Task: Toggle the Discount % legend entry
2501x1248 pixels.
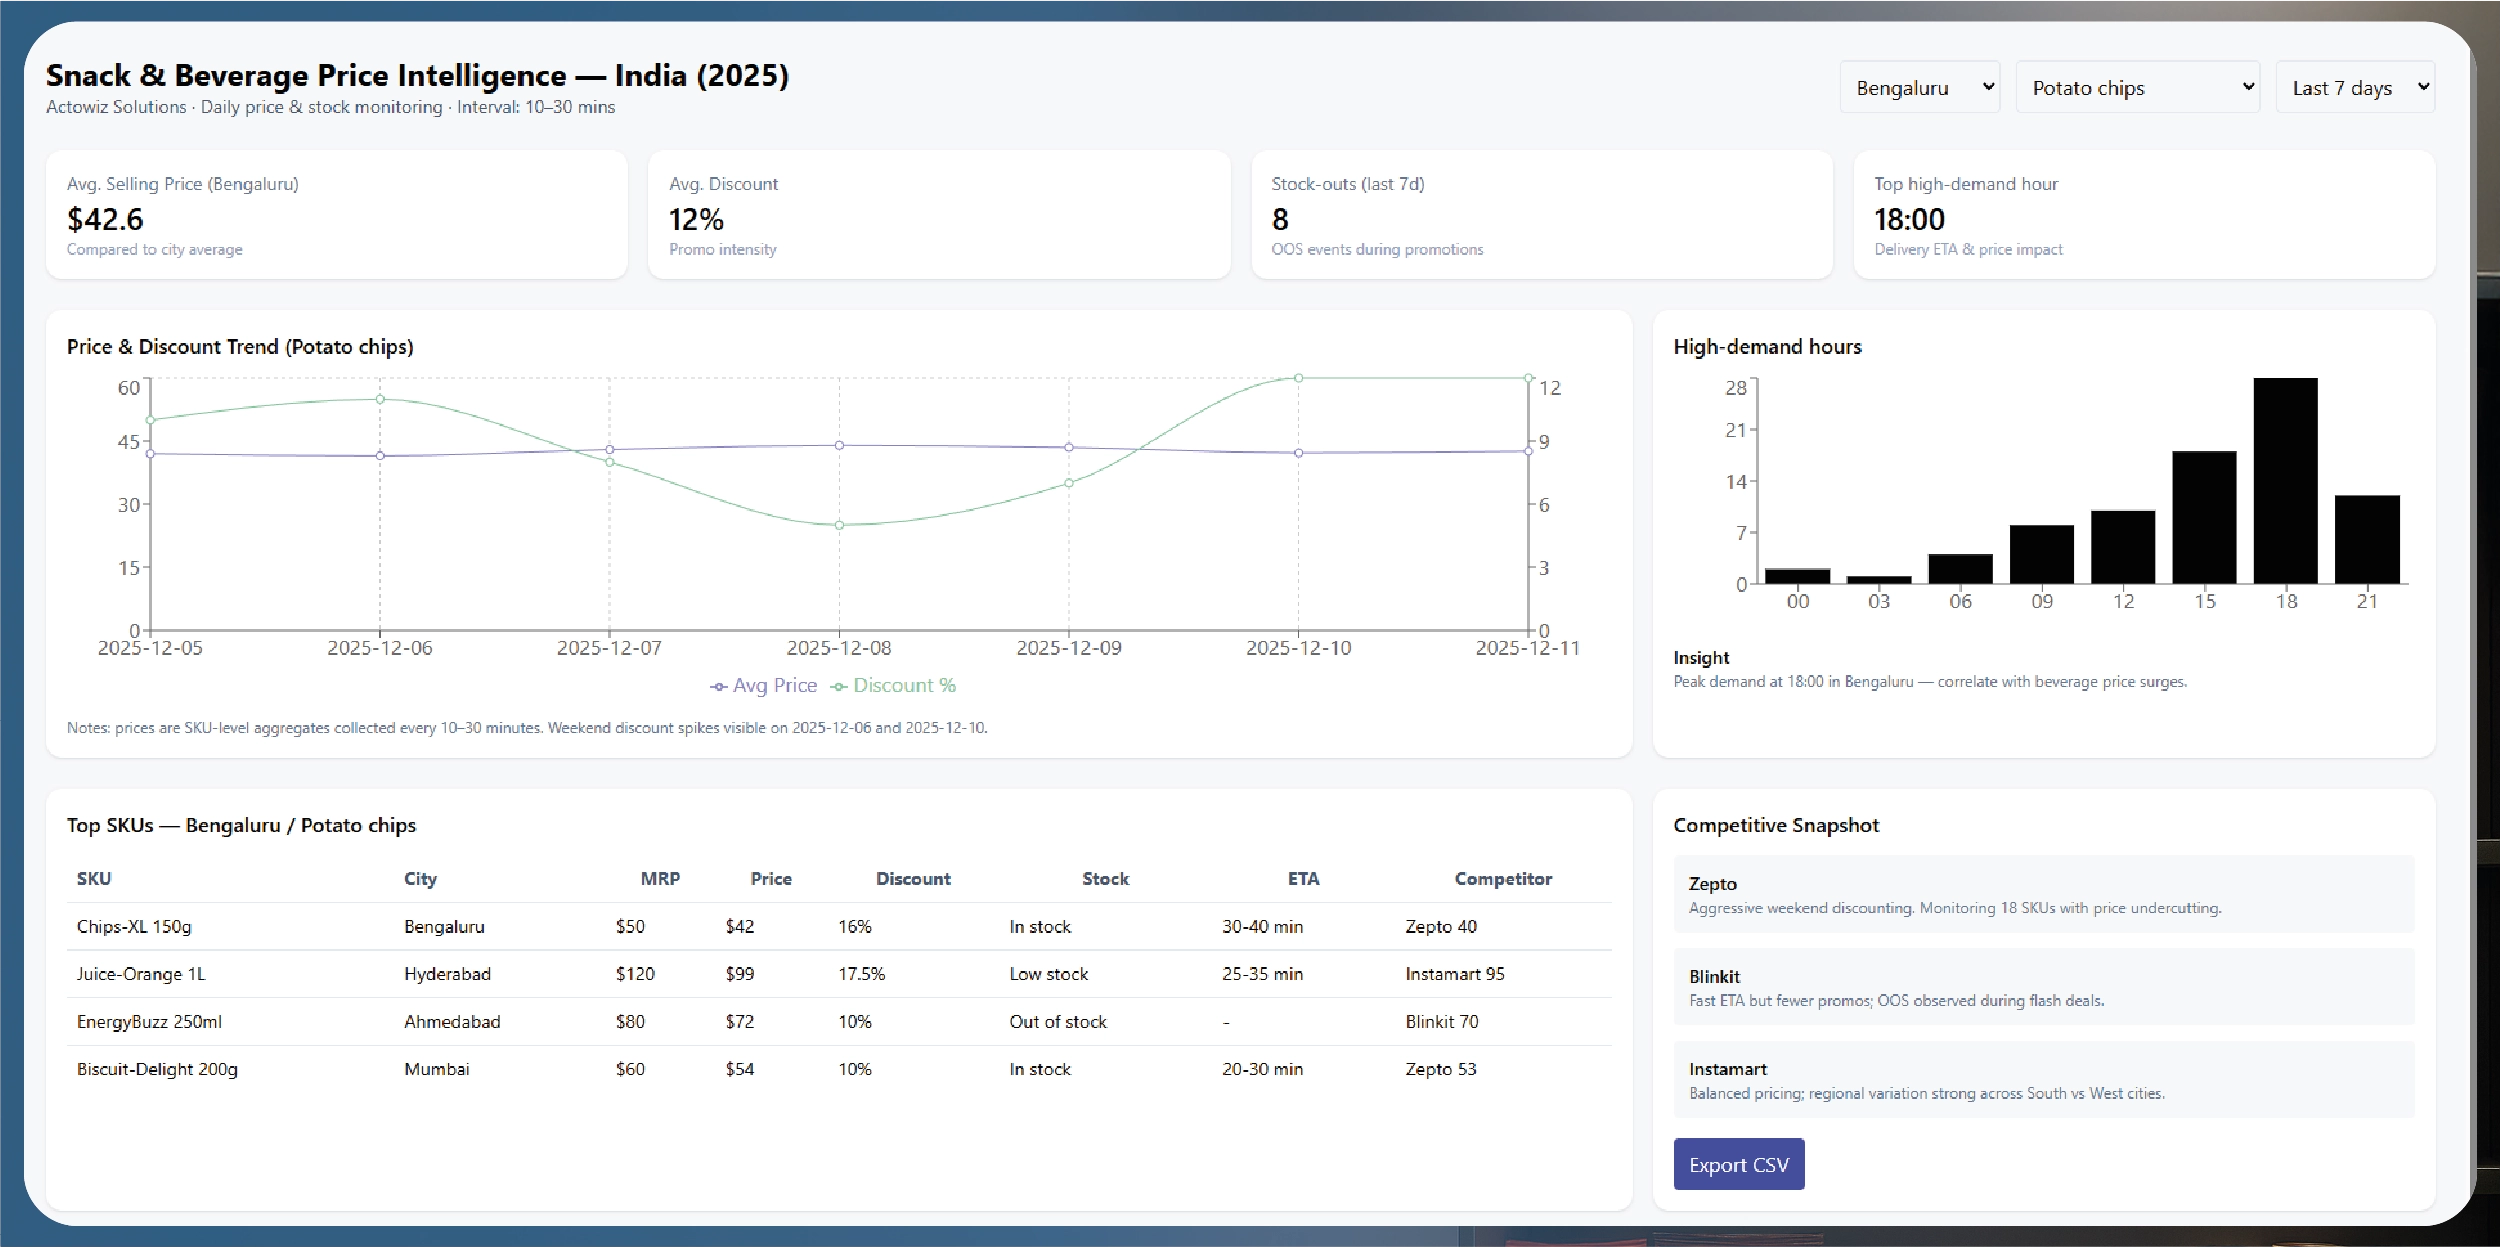Action: coord(893,686)
